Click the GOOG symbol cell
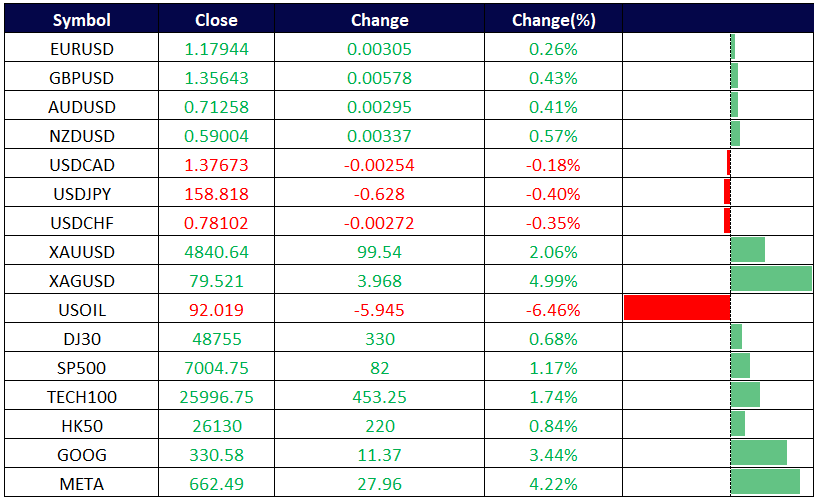The image size is (818, 500). 82,455
